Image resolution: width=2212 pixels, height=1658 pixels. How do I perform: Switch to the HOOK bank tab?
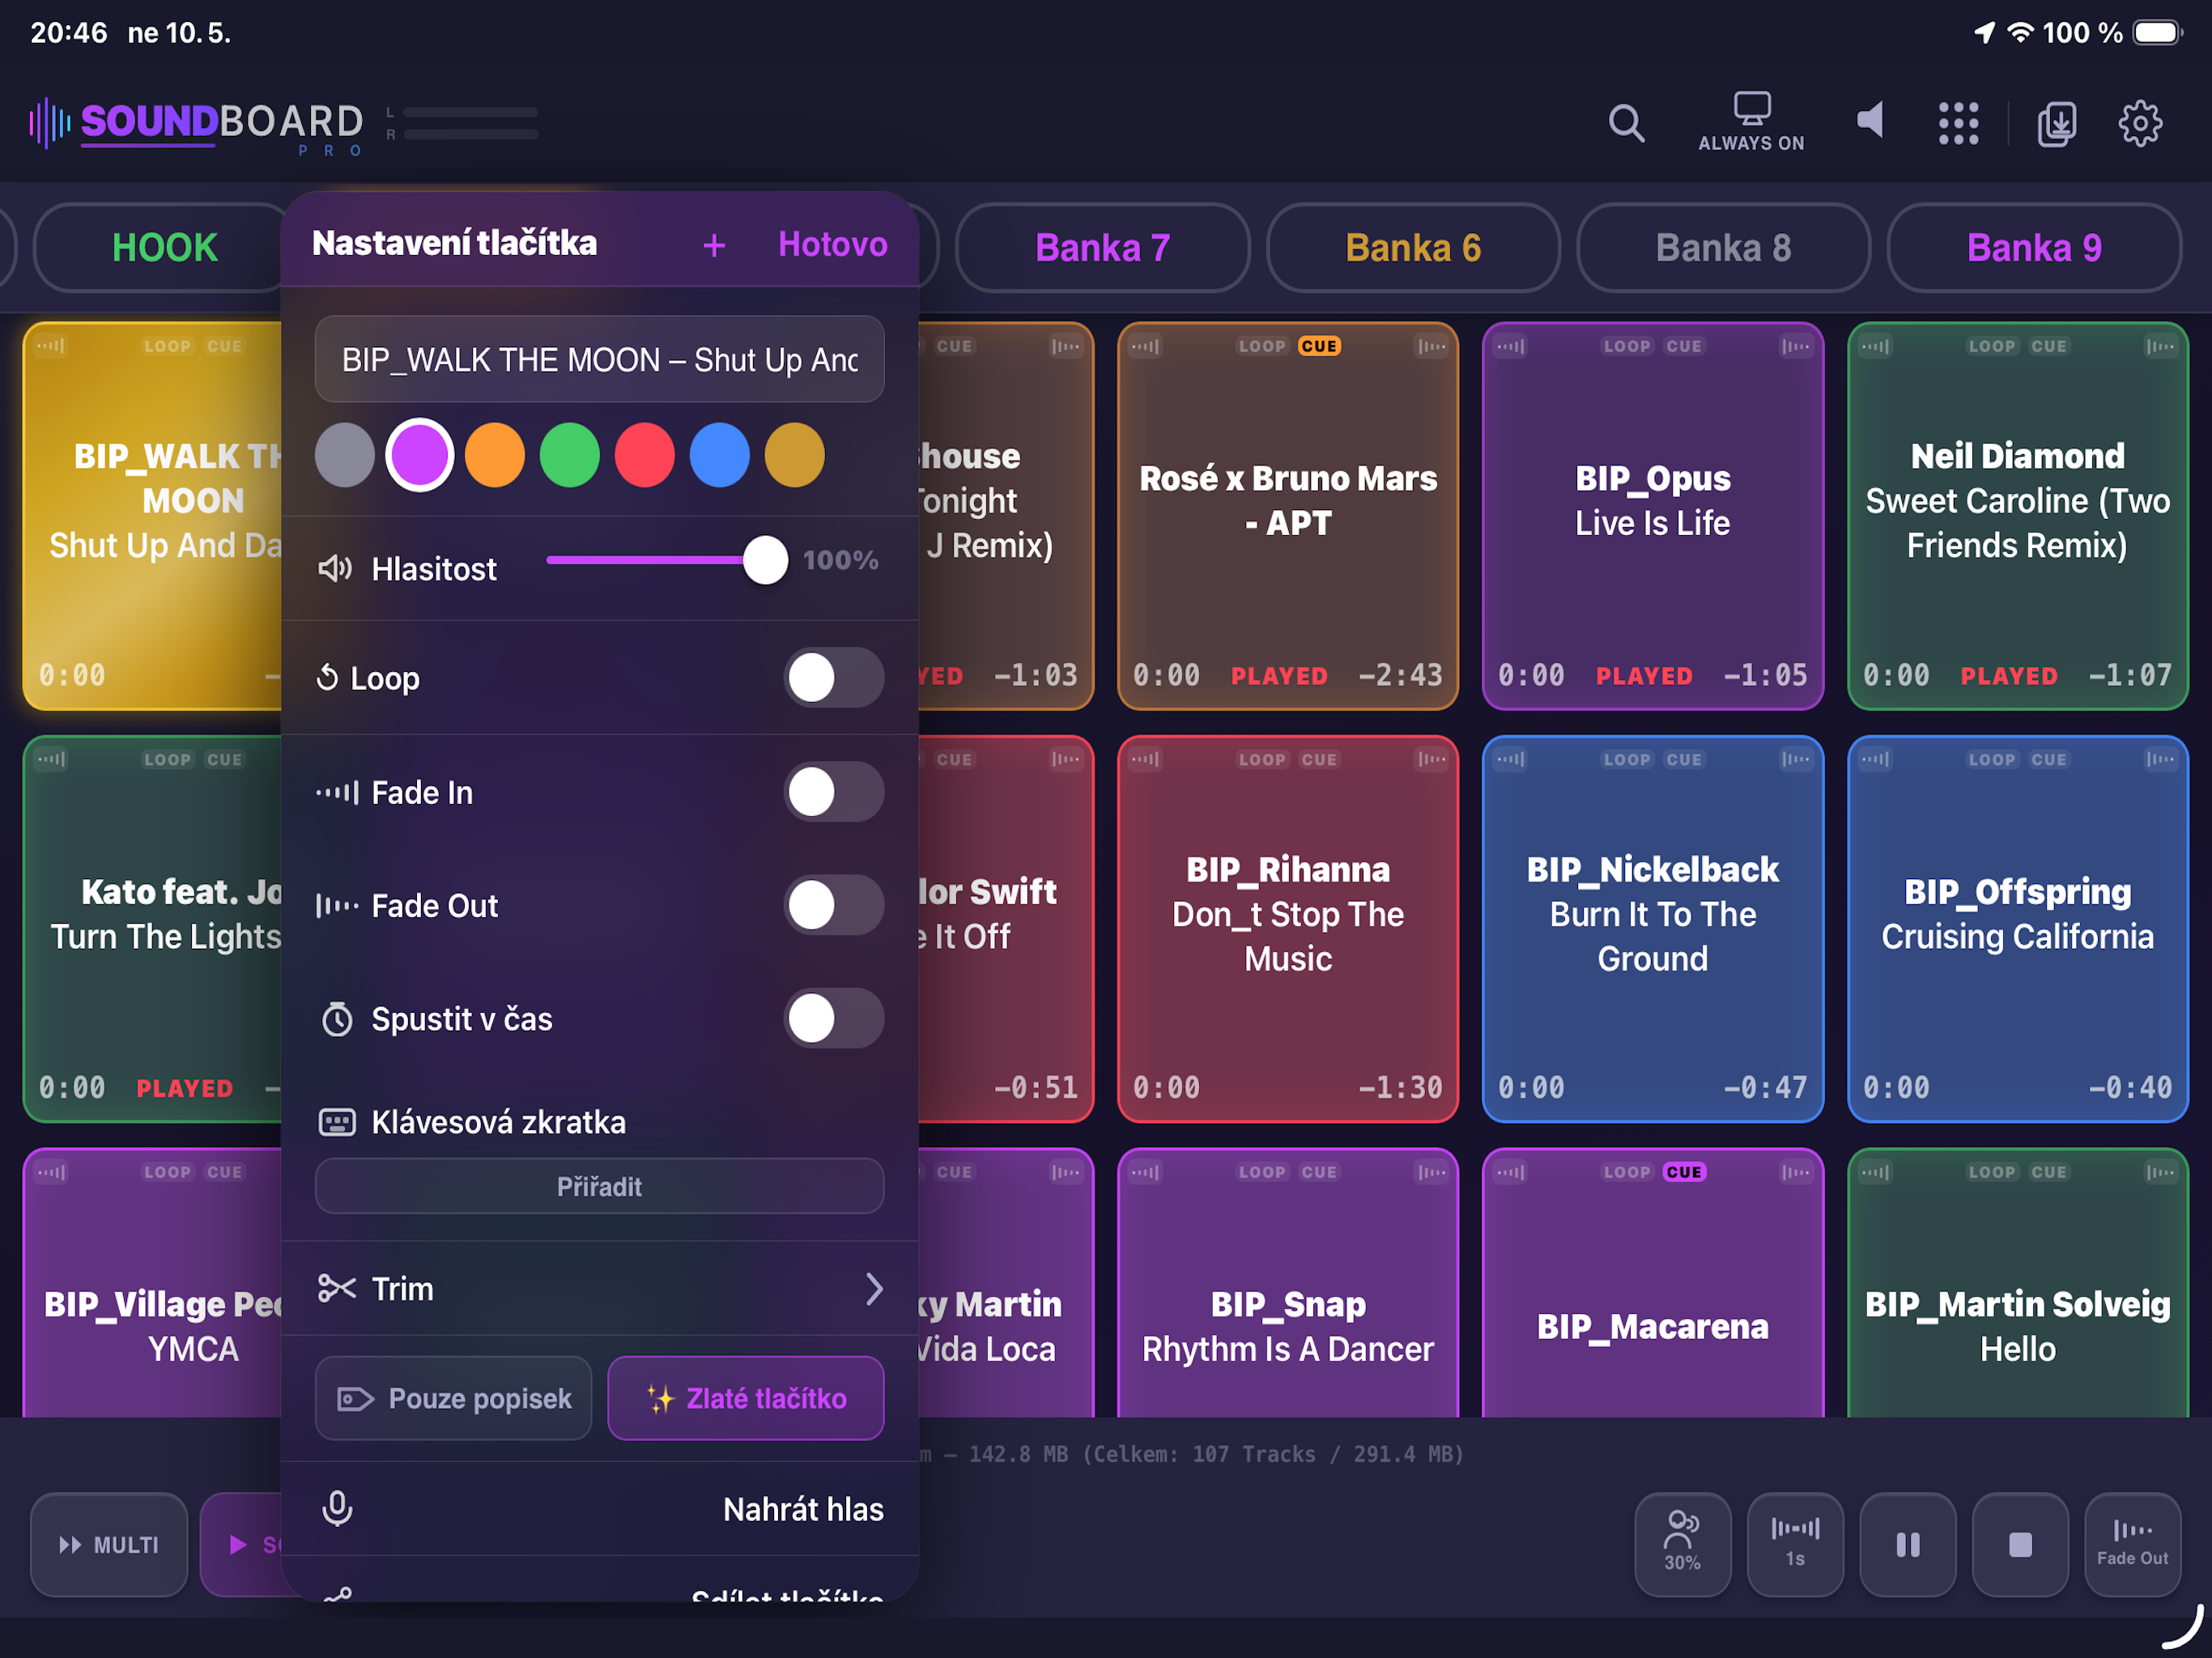(164, 247)
